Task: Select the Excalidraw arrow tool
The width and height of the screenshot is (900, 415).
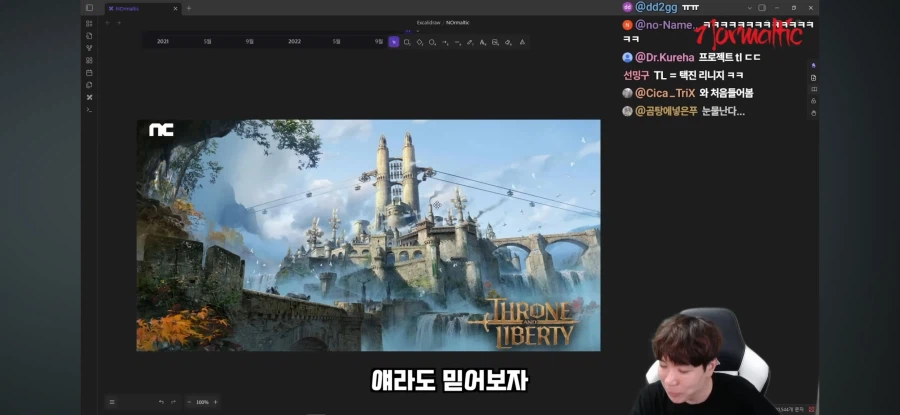Action: click(x=445, y=42)
